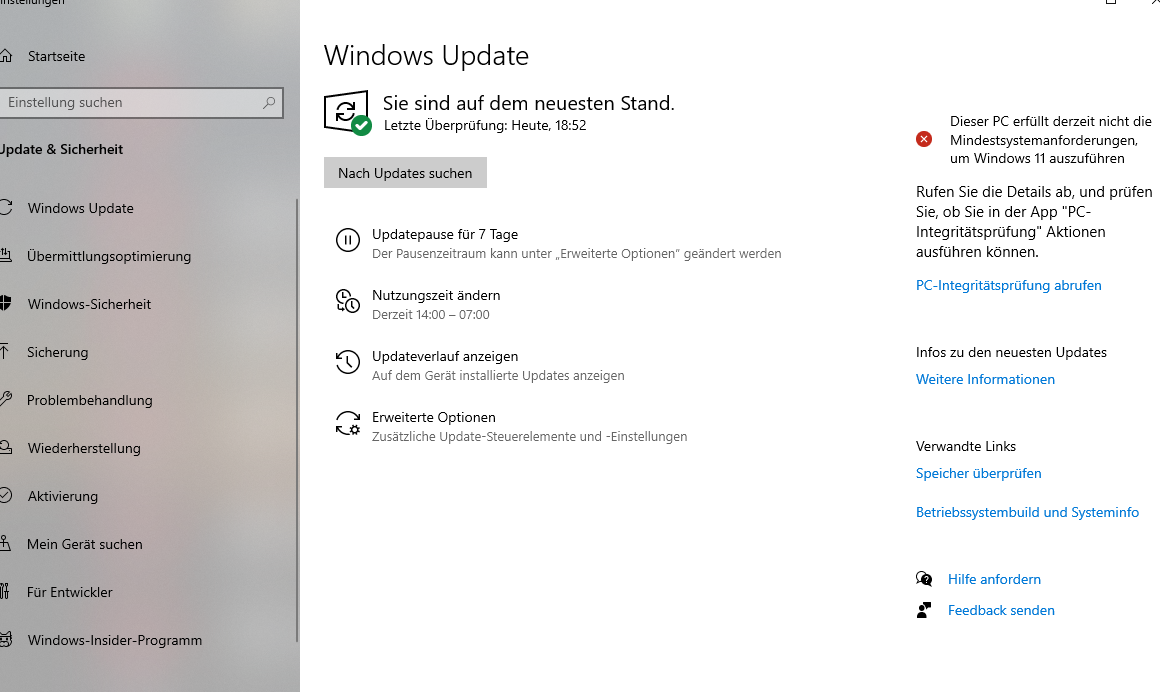Click 'Letzte Überprüfung: Heute, 18:52' text

tap(485, 125)
